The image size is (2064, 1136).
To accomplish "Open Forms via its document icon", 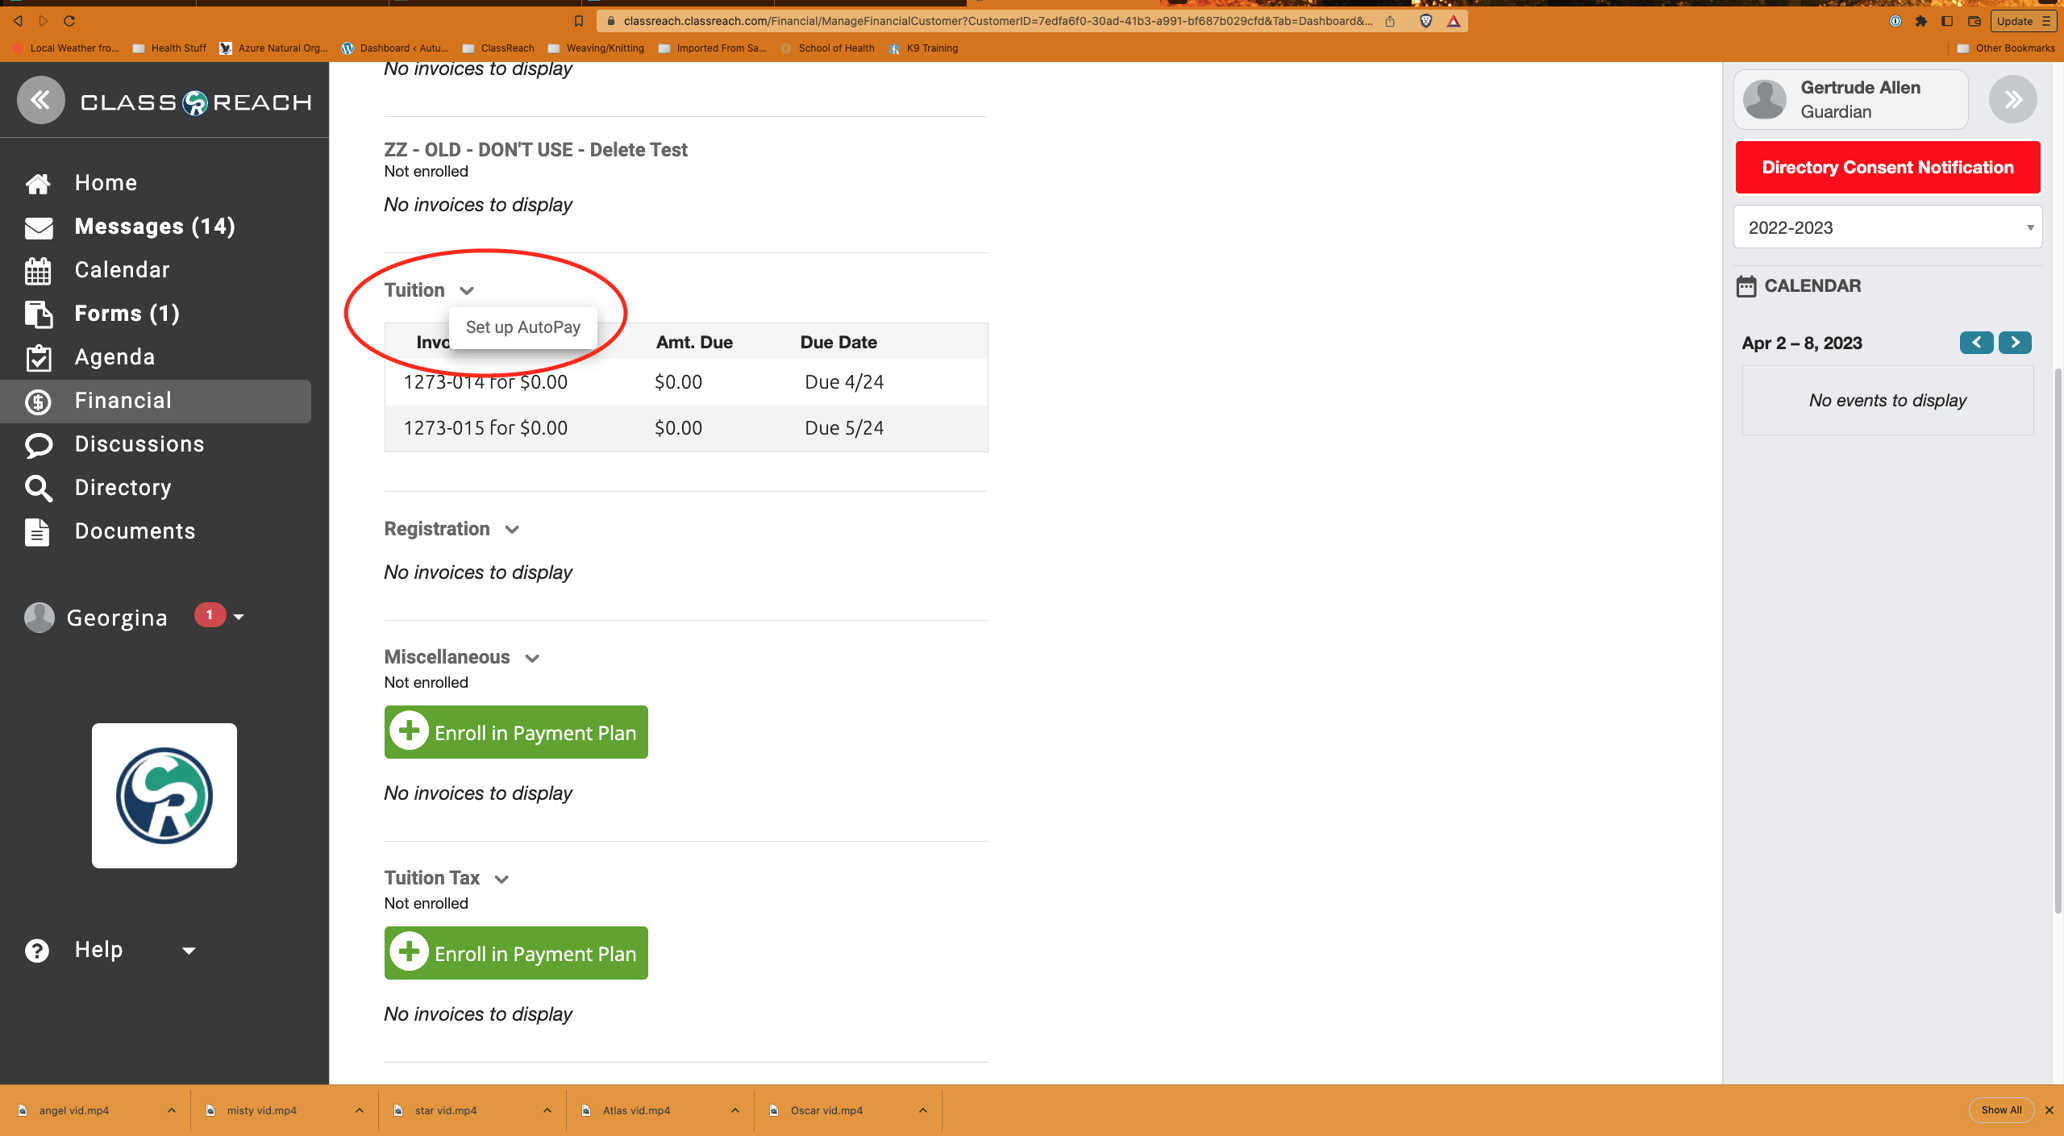I will (x=38, y=314).
